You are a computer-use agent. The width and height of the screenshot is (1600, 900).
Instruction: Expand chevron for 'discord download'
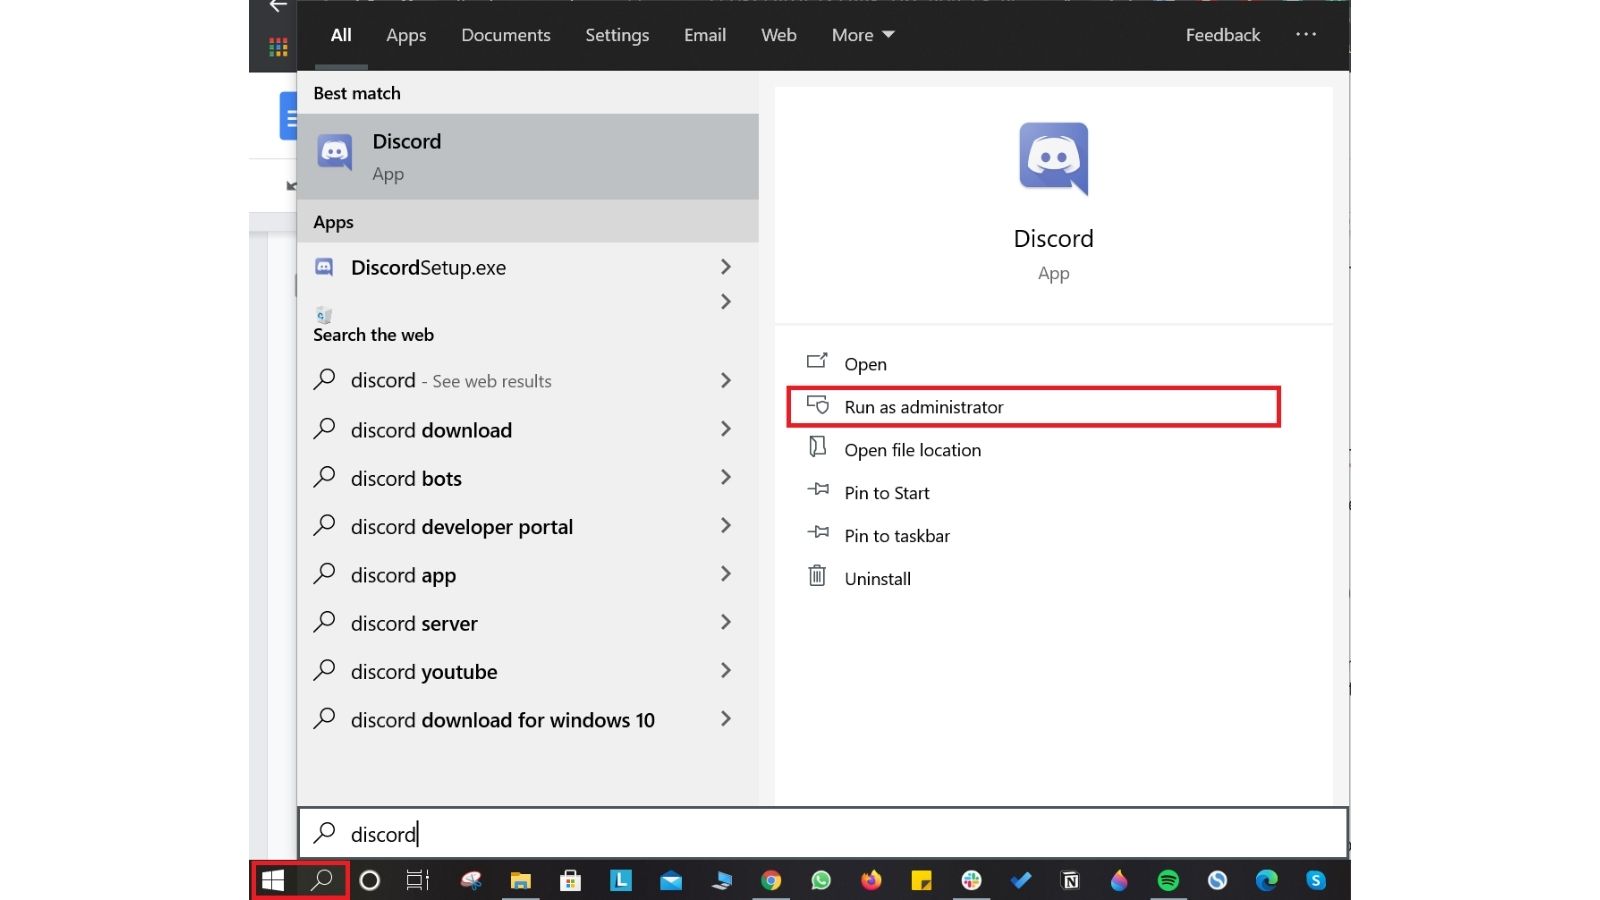[726, 429]
